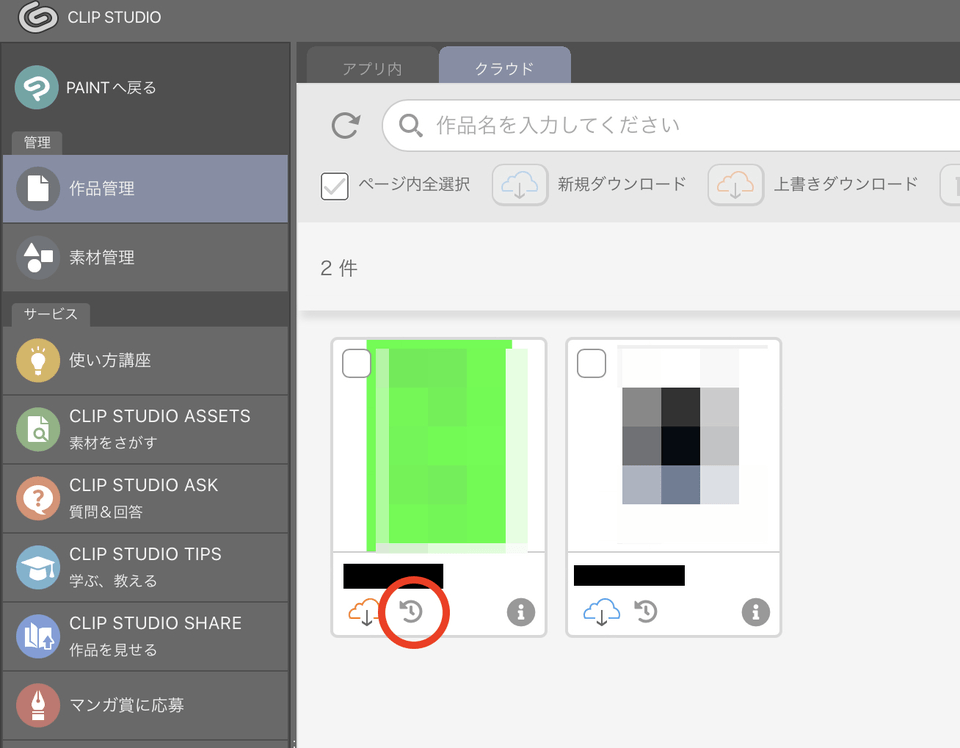
Task: Click the magnifier search icon
Action: point(411,125)
